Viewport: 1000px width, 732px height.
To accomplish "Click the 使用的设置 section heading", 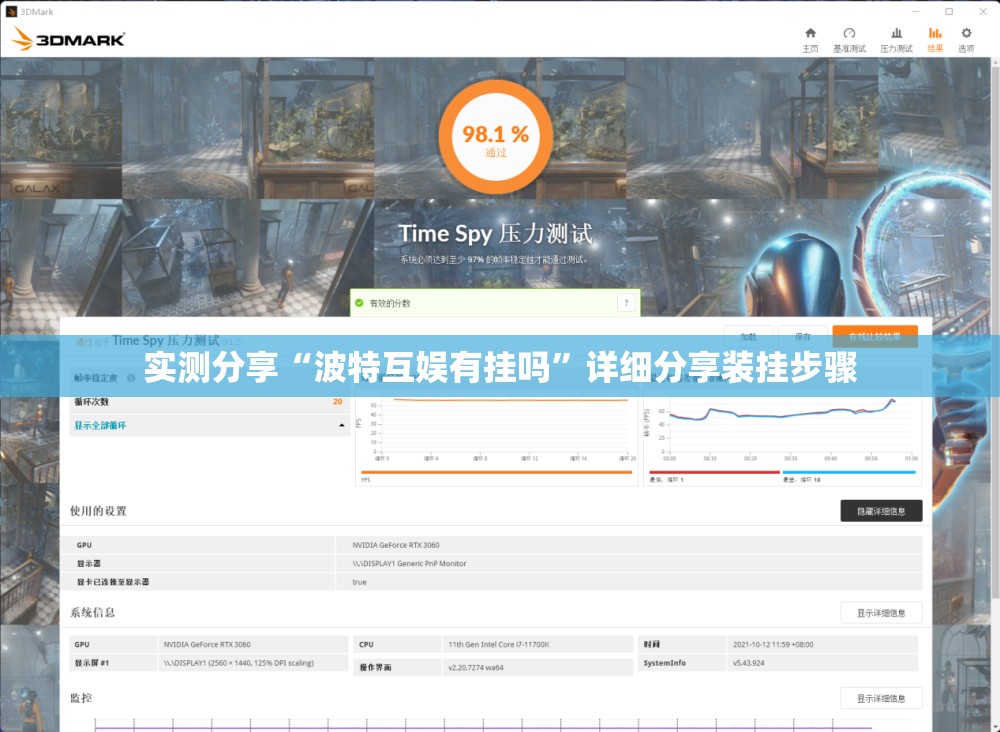I will point(98,511).
